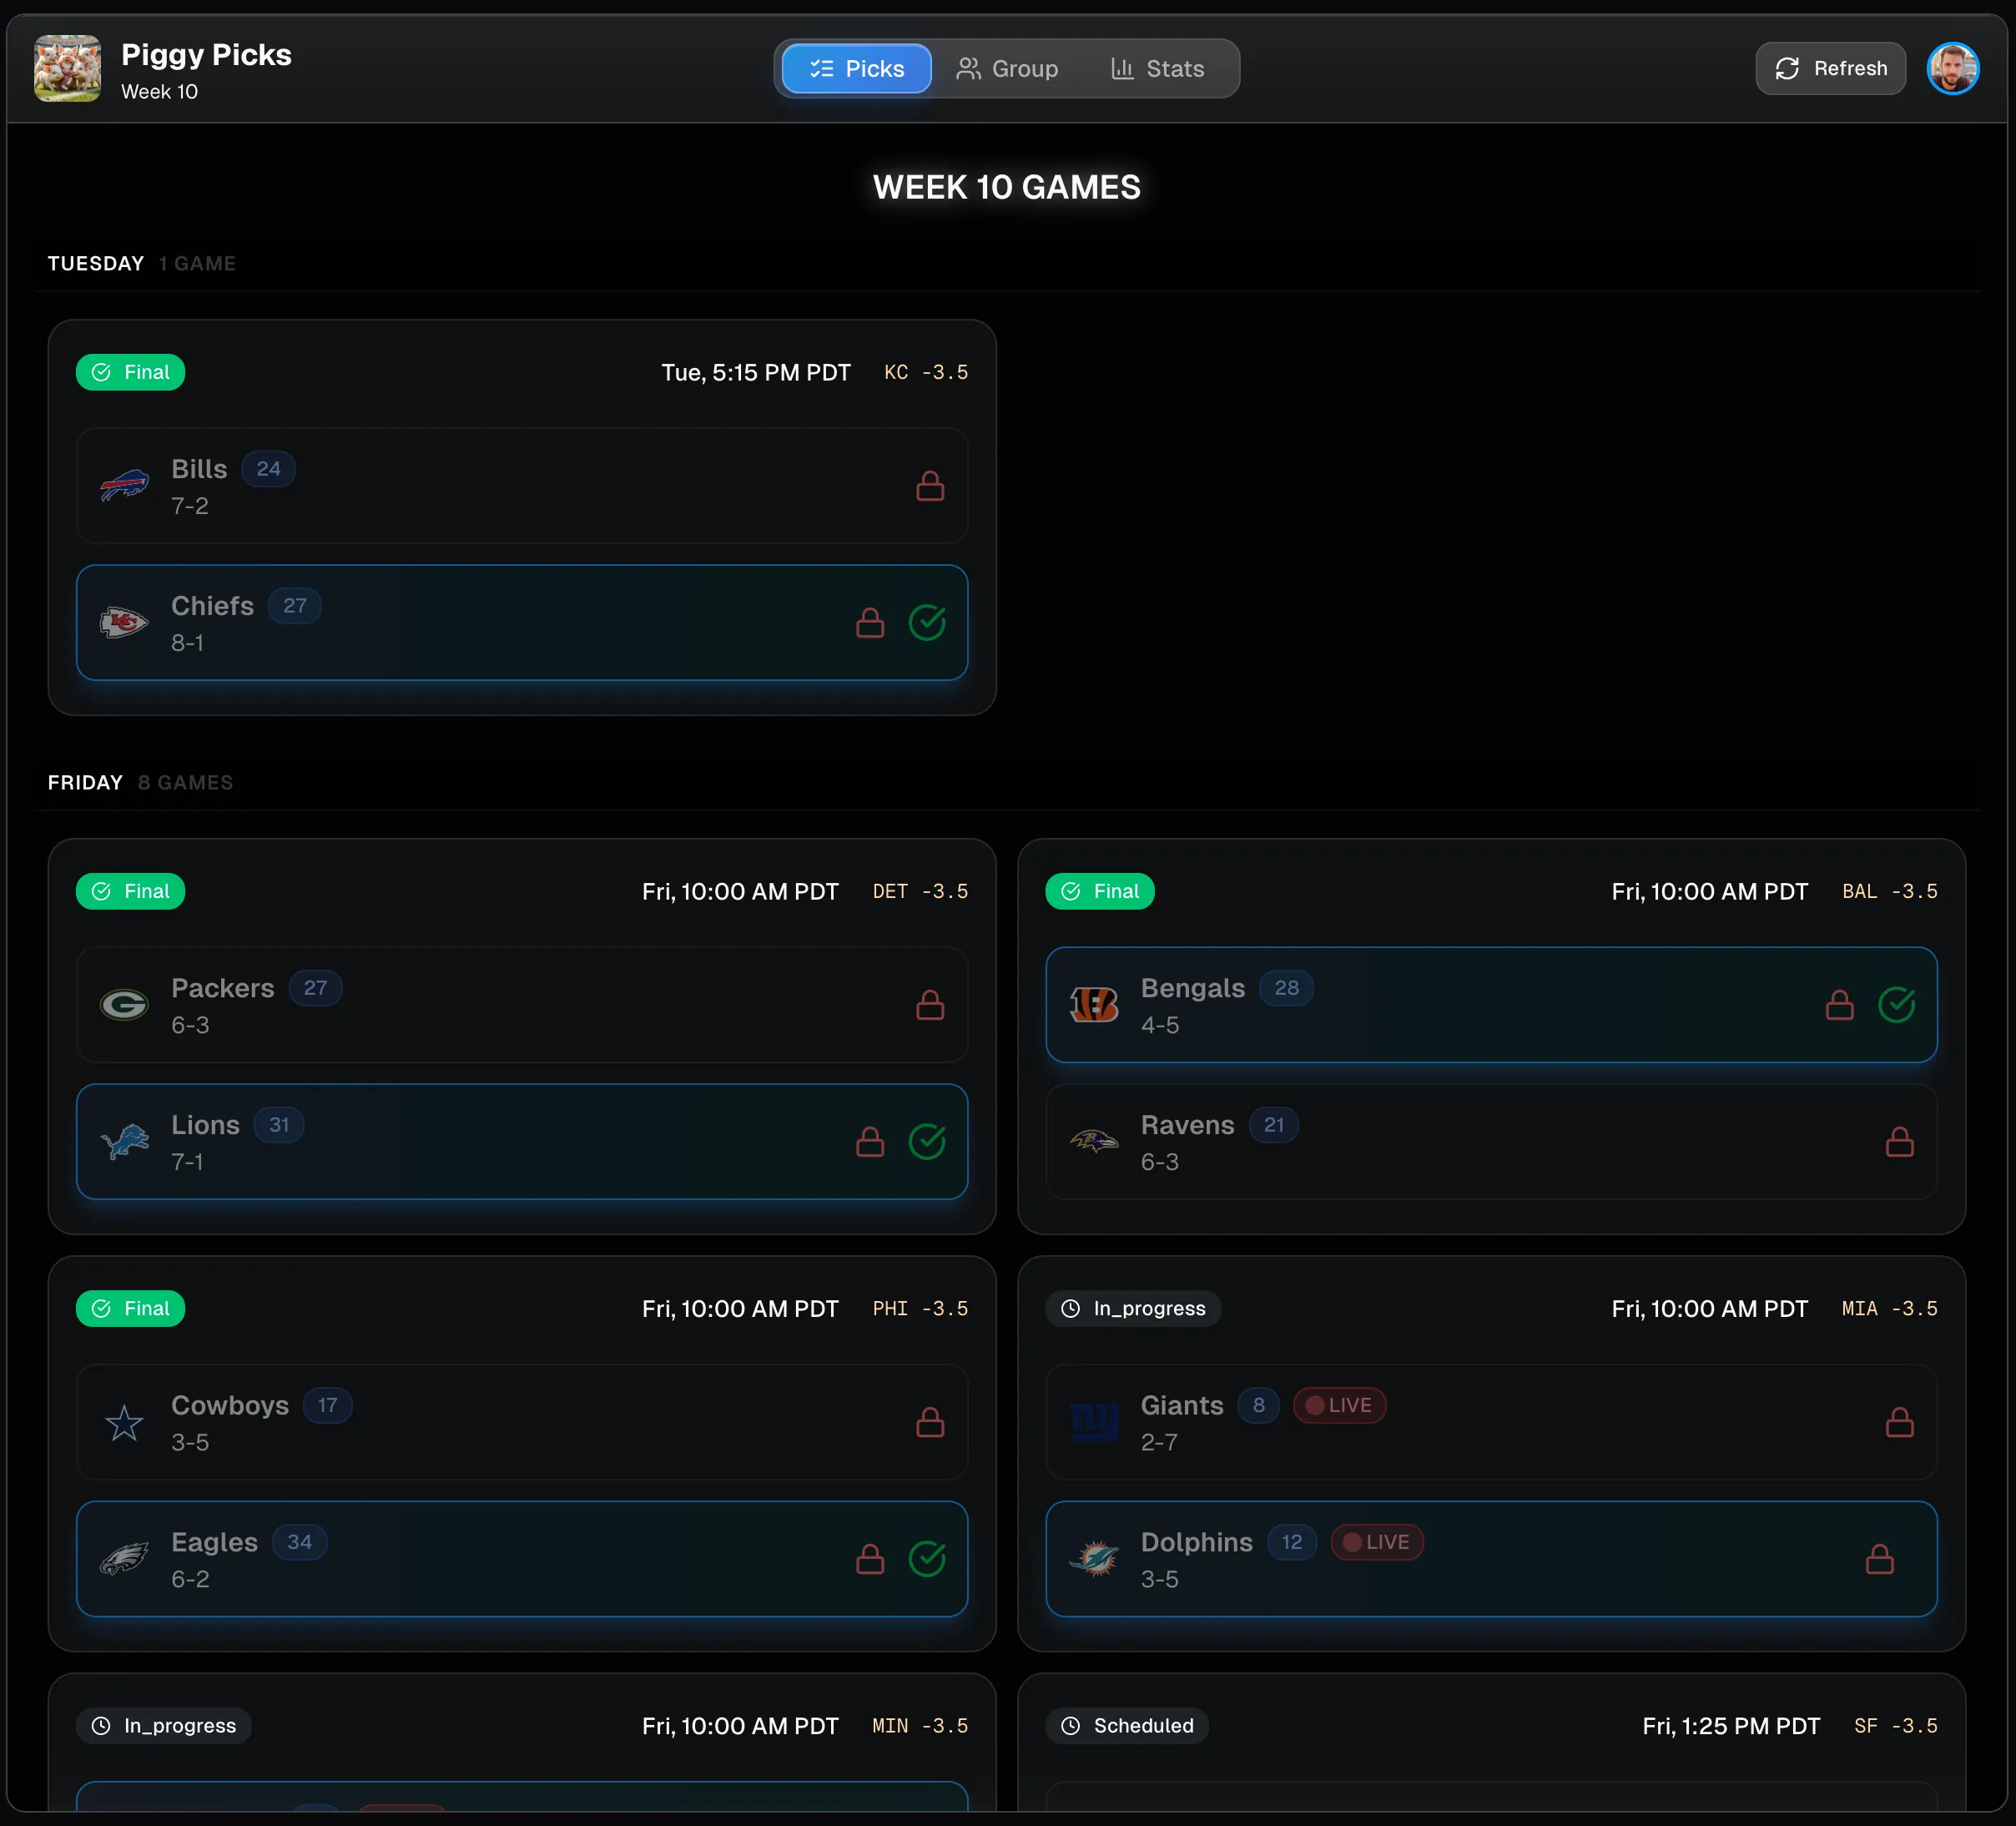This screenshot has width=2016, height=1826.
Task: Switch to the Group tab
Action: click(1006, 68)
